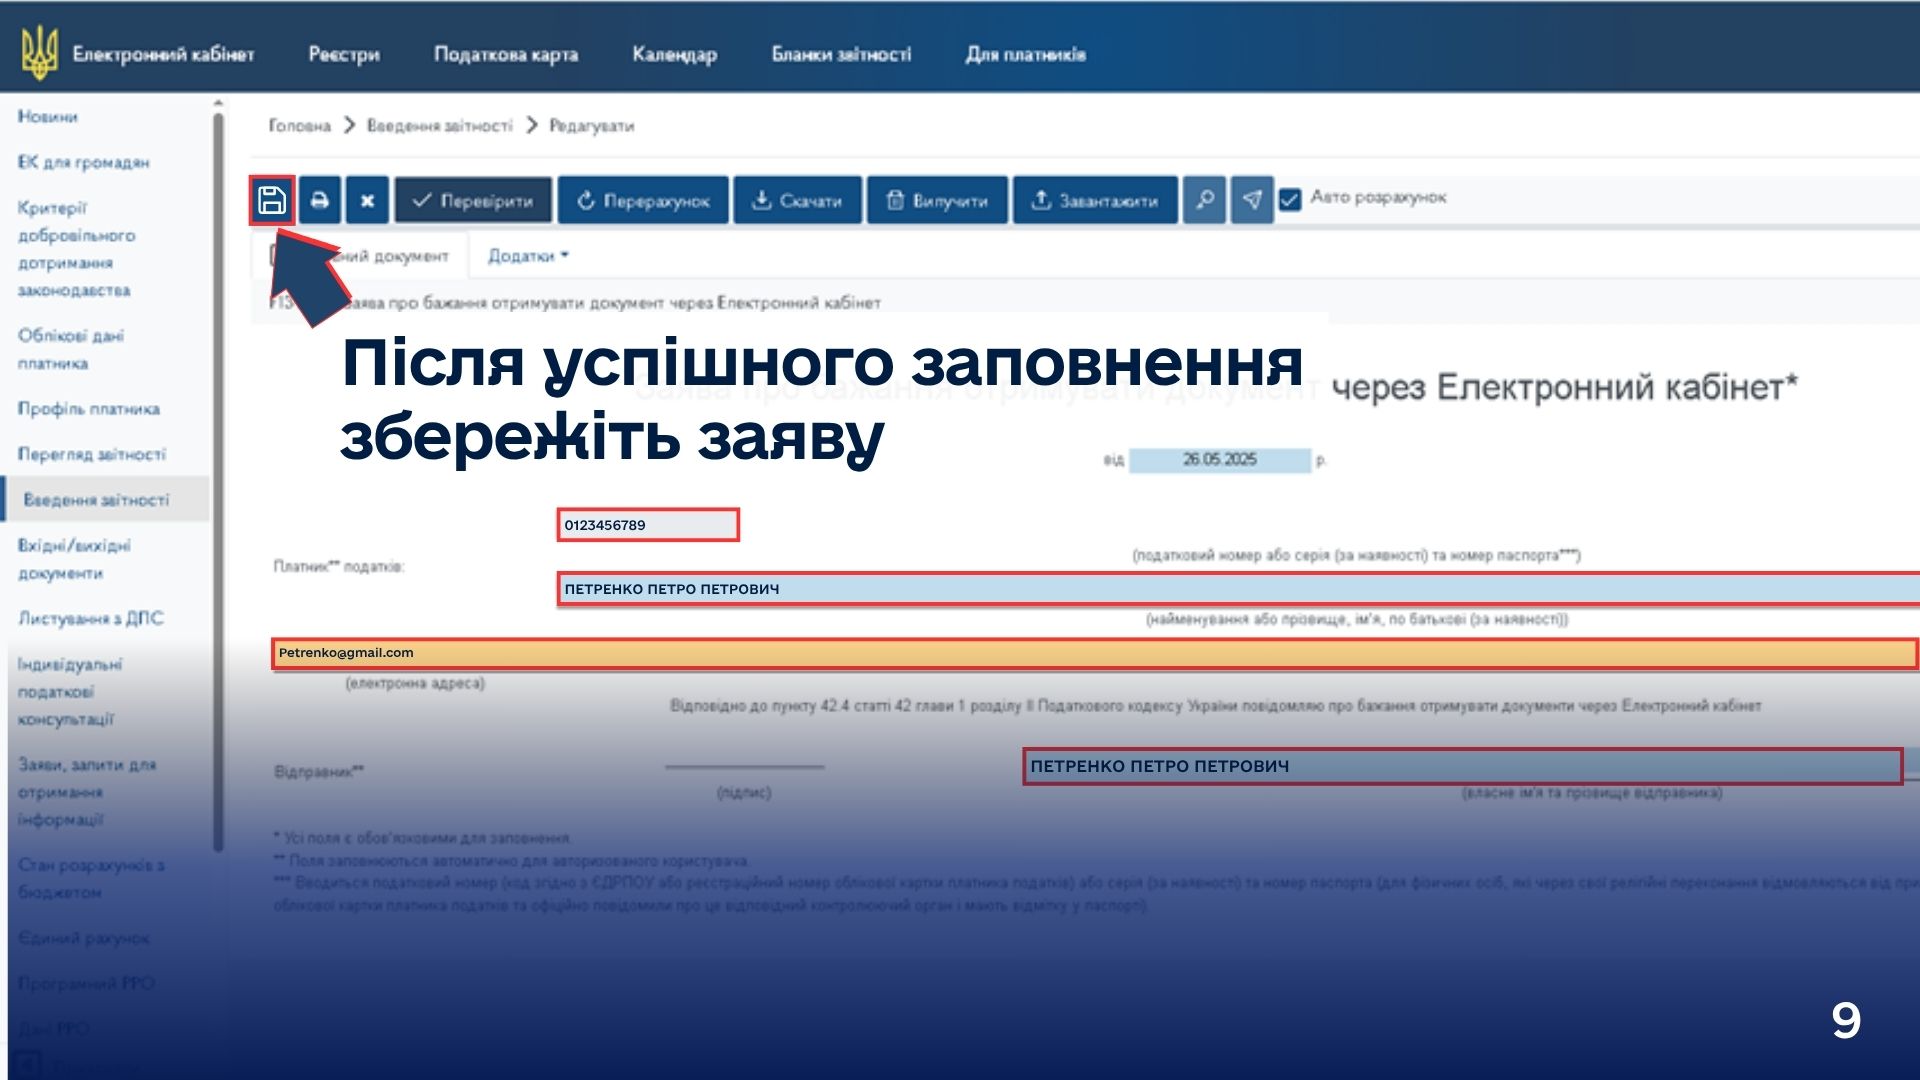The height and width of the screenshot is (1080, 1920).
Task: Expand the Додатки dropdown tab
Action: pos(528,256)
